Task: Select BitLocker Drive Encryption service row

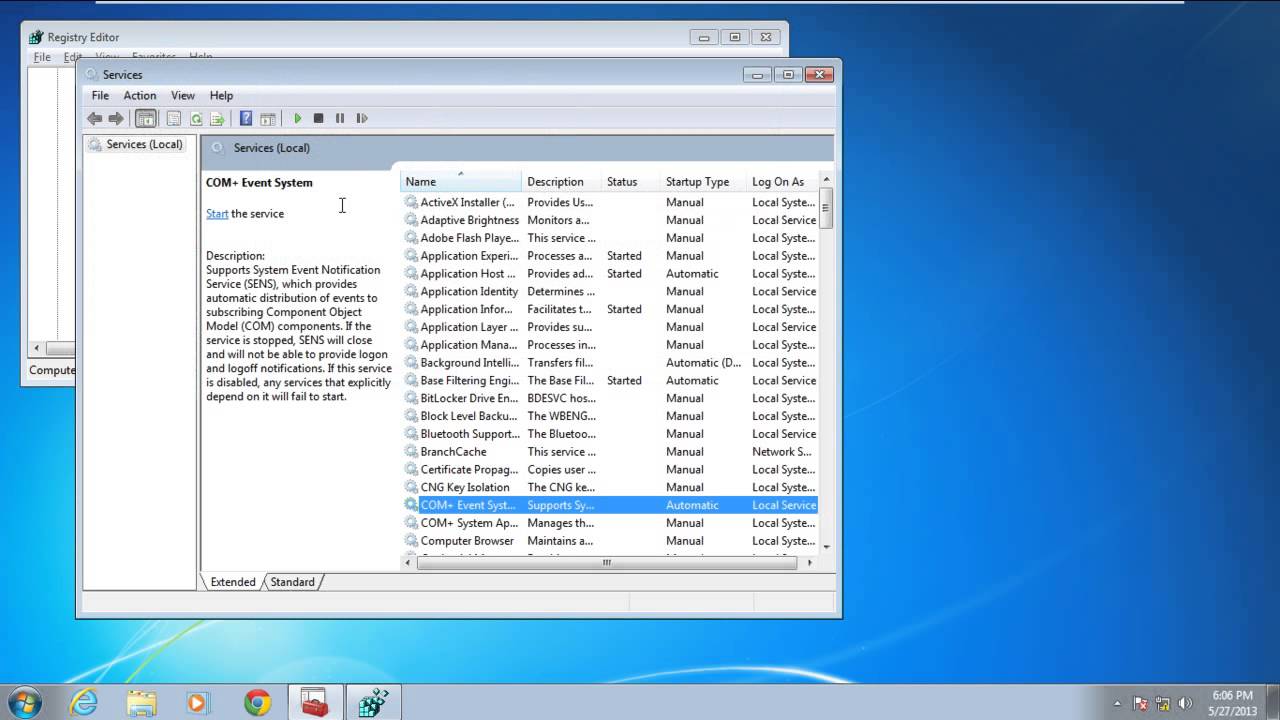Action: click(x=610, y=398)
